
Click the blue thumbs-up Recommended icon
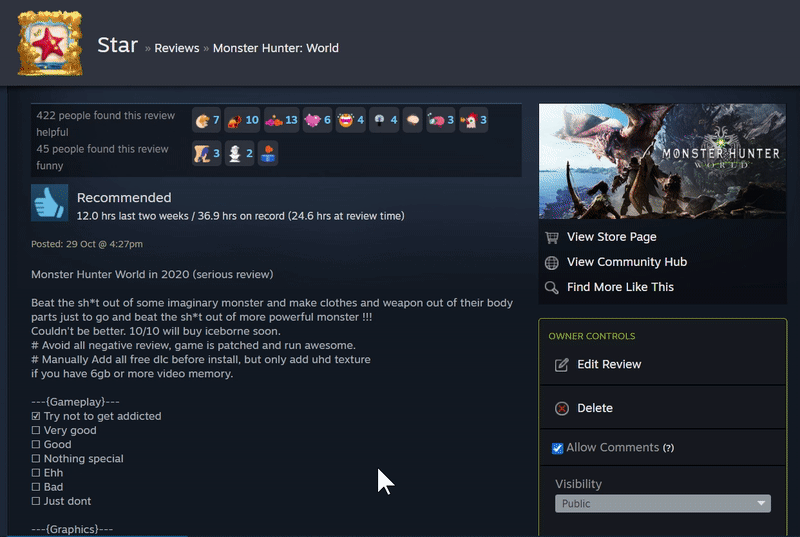(x=49, y=203)
